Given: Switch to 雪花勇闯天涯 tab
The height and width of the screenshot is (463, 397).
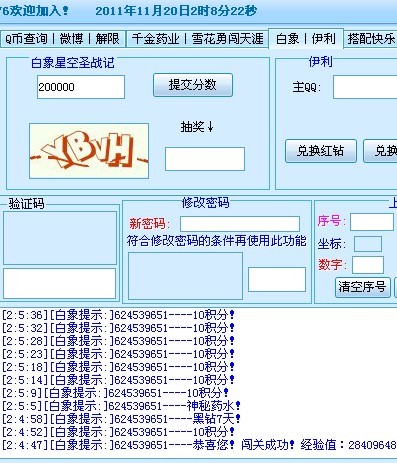Looking at the screenshot, I should coord(228,39).
